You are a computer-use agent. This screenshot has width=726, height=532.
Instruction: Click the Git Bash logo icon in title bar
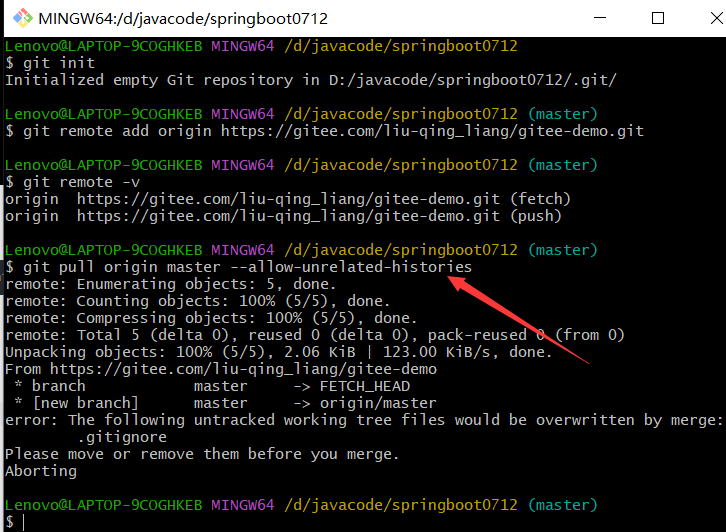[x=23, y=18]
